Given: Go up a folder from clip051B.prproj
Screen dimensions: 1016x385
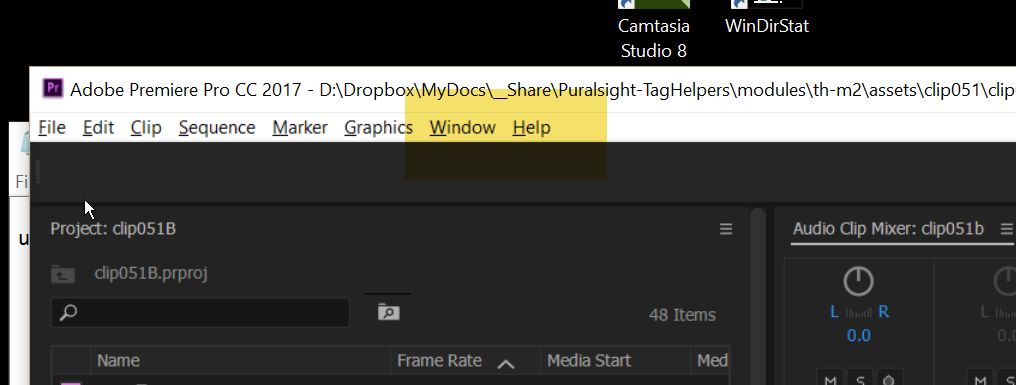Looking at the screenshot, I should tap(63, 274).
